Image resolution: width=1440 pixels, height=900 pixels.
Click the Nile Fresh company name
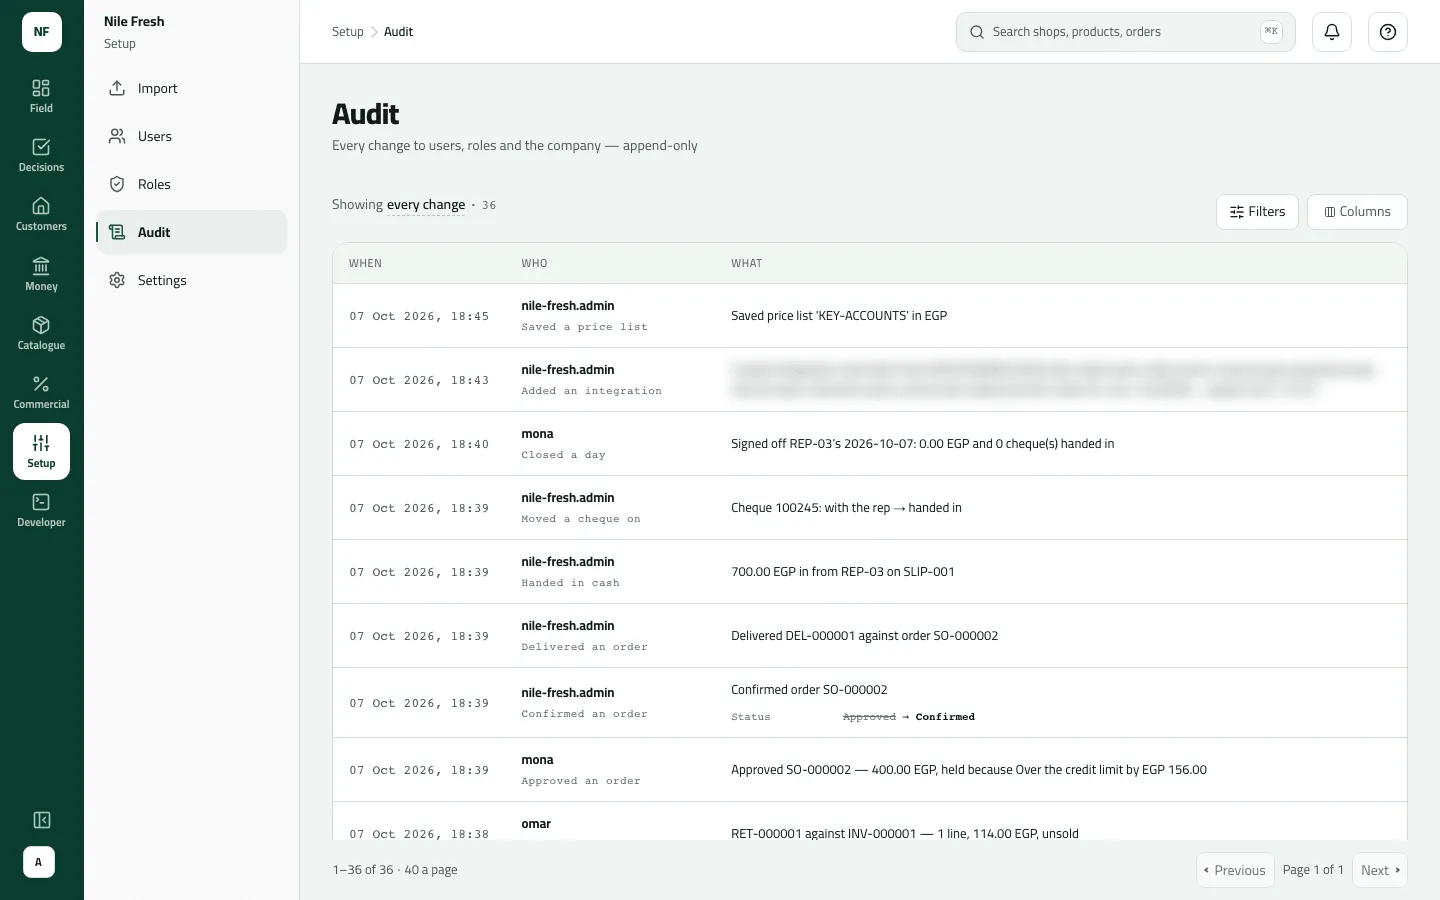(134, 21)
